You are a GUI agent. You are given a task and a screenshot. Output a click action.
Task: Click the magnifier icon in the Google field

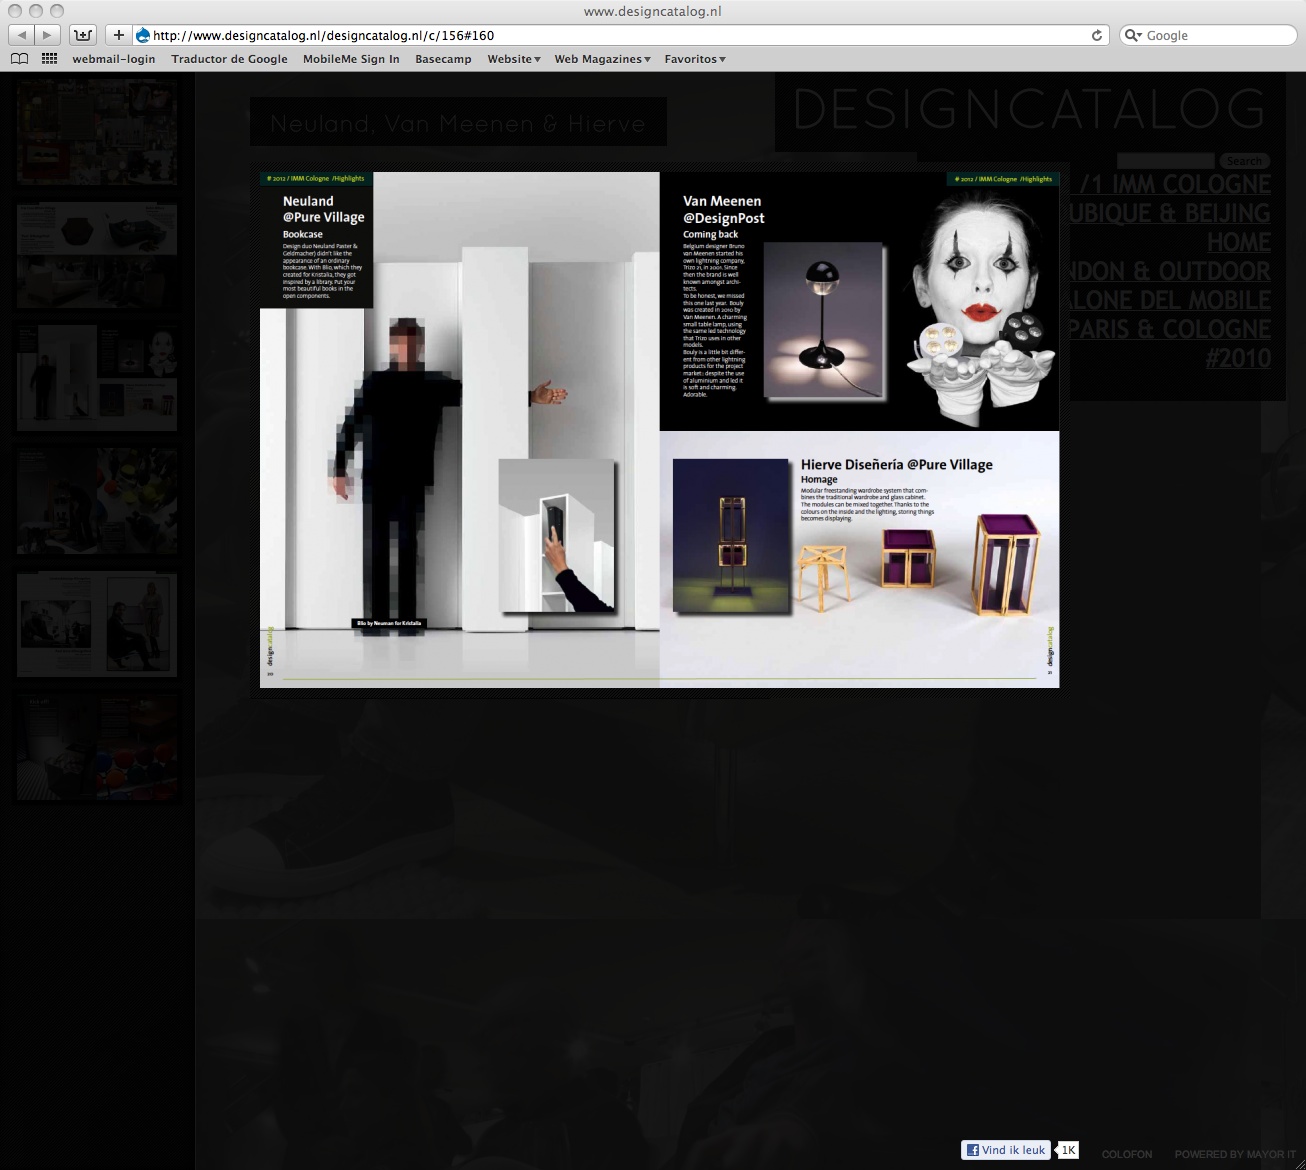1133,35
